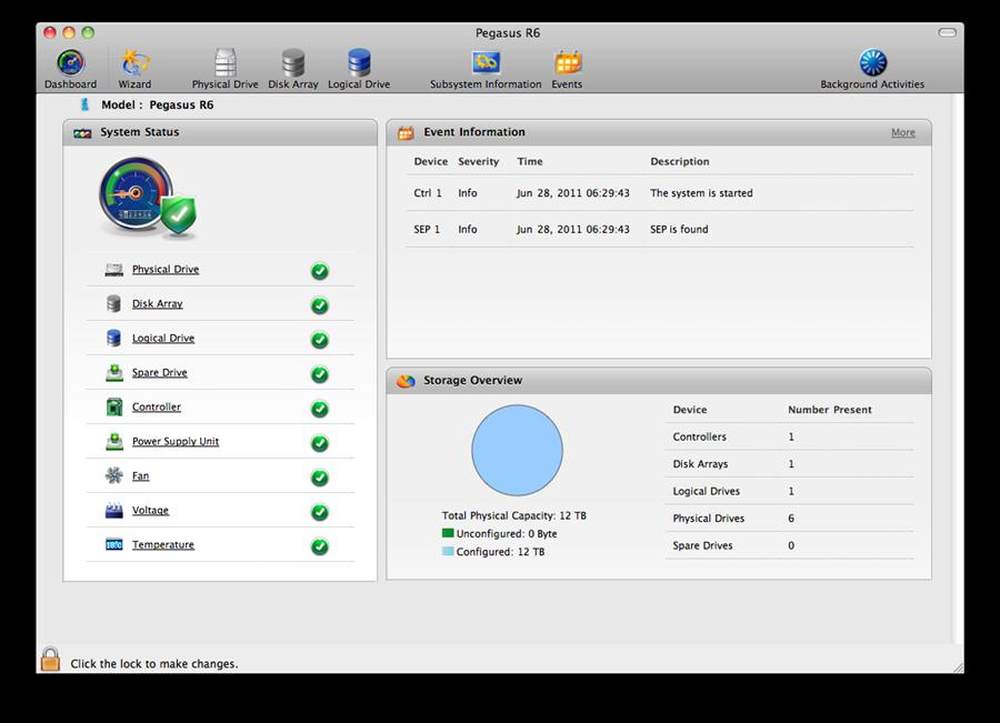
Task: Click the Power Supply Unit row icon
Action: pos(114,442)
